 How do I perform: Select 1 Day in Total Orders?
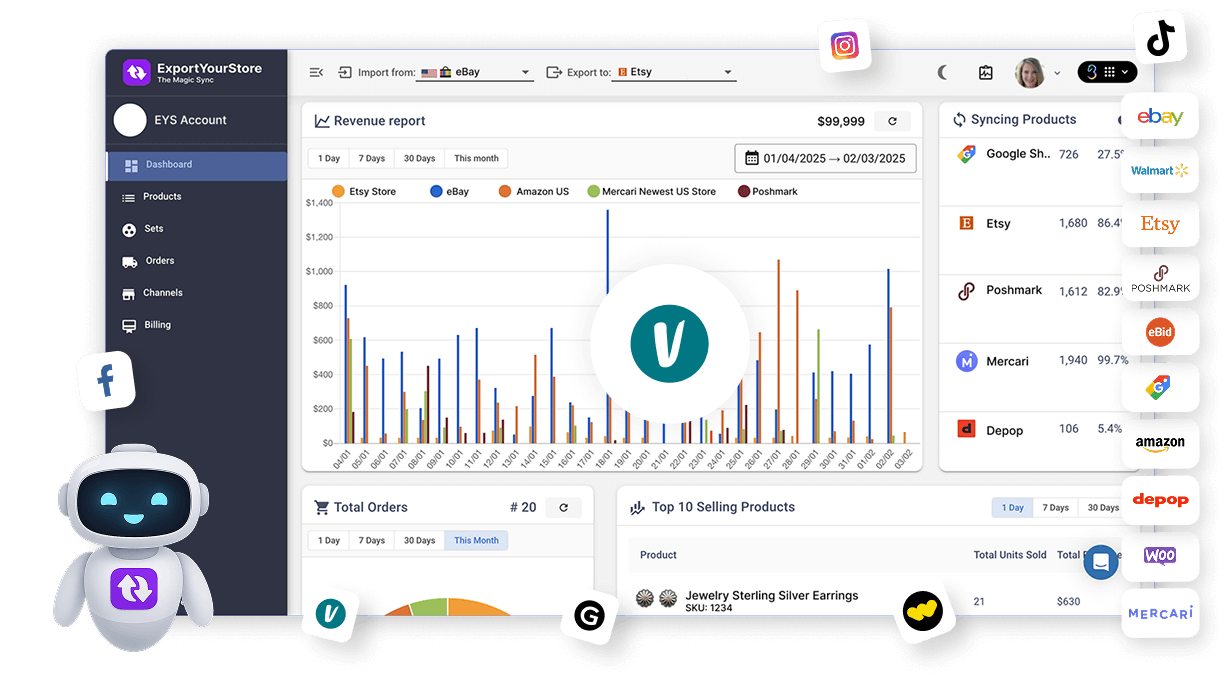(329, 541)
